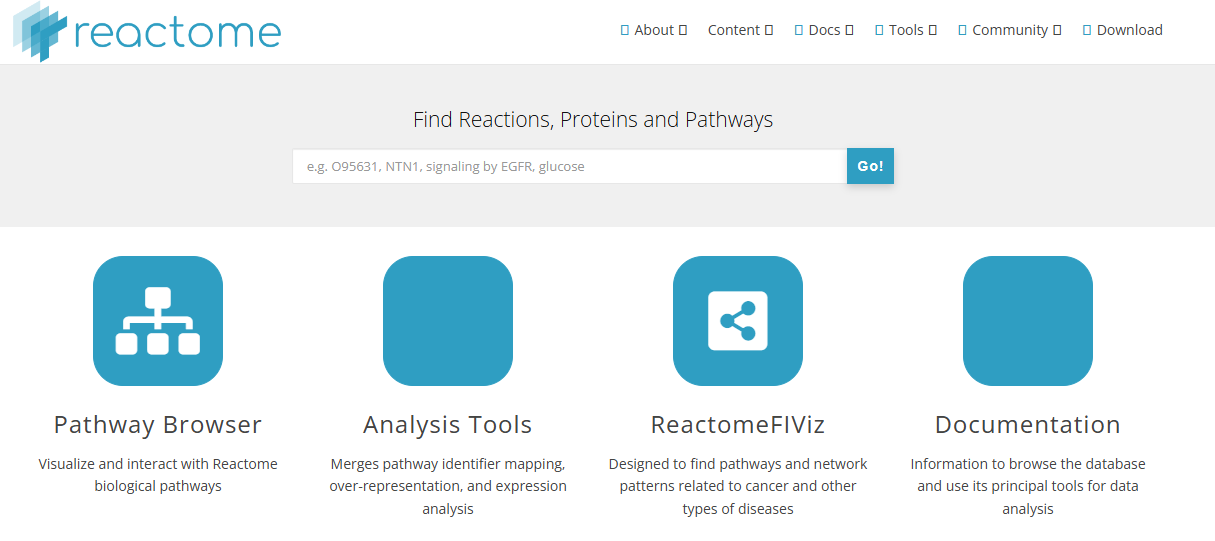
Task: Open the Pathway Browser hierarchy icon
Action: pos(158,321)
